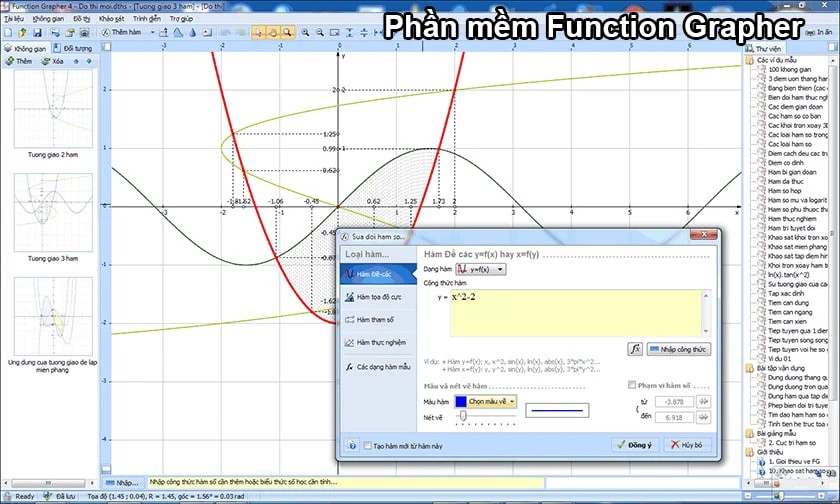Open the Trợ giúp menu
The width and height of the screenshot is (840, 504).
pyautogui.click(x=181, y=19)
